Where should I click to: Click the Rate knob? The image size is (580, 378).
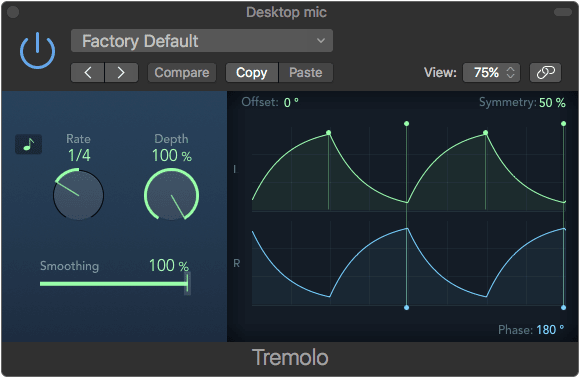click(78, 195)
